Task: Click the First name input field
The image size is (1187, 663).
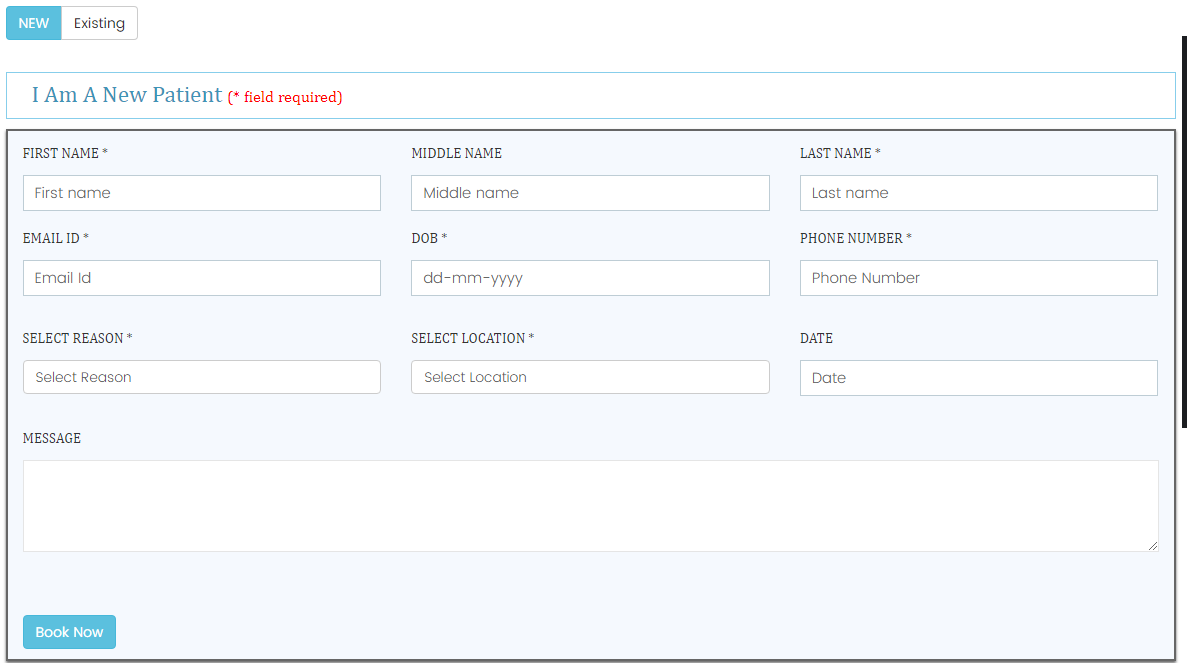Action: pyautogui.click(x=201, y=193)
